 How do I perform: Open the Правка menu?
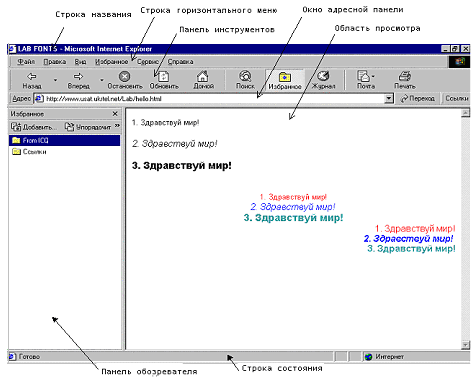(x=55, y=62)
